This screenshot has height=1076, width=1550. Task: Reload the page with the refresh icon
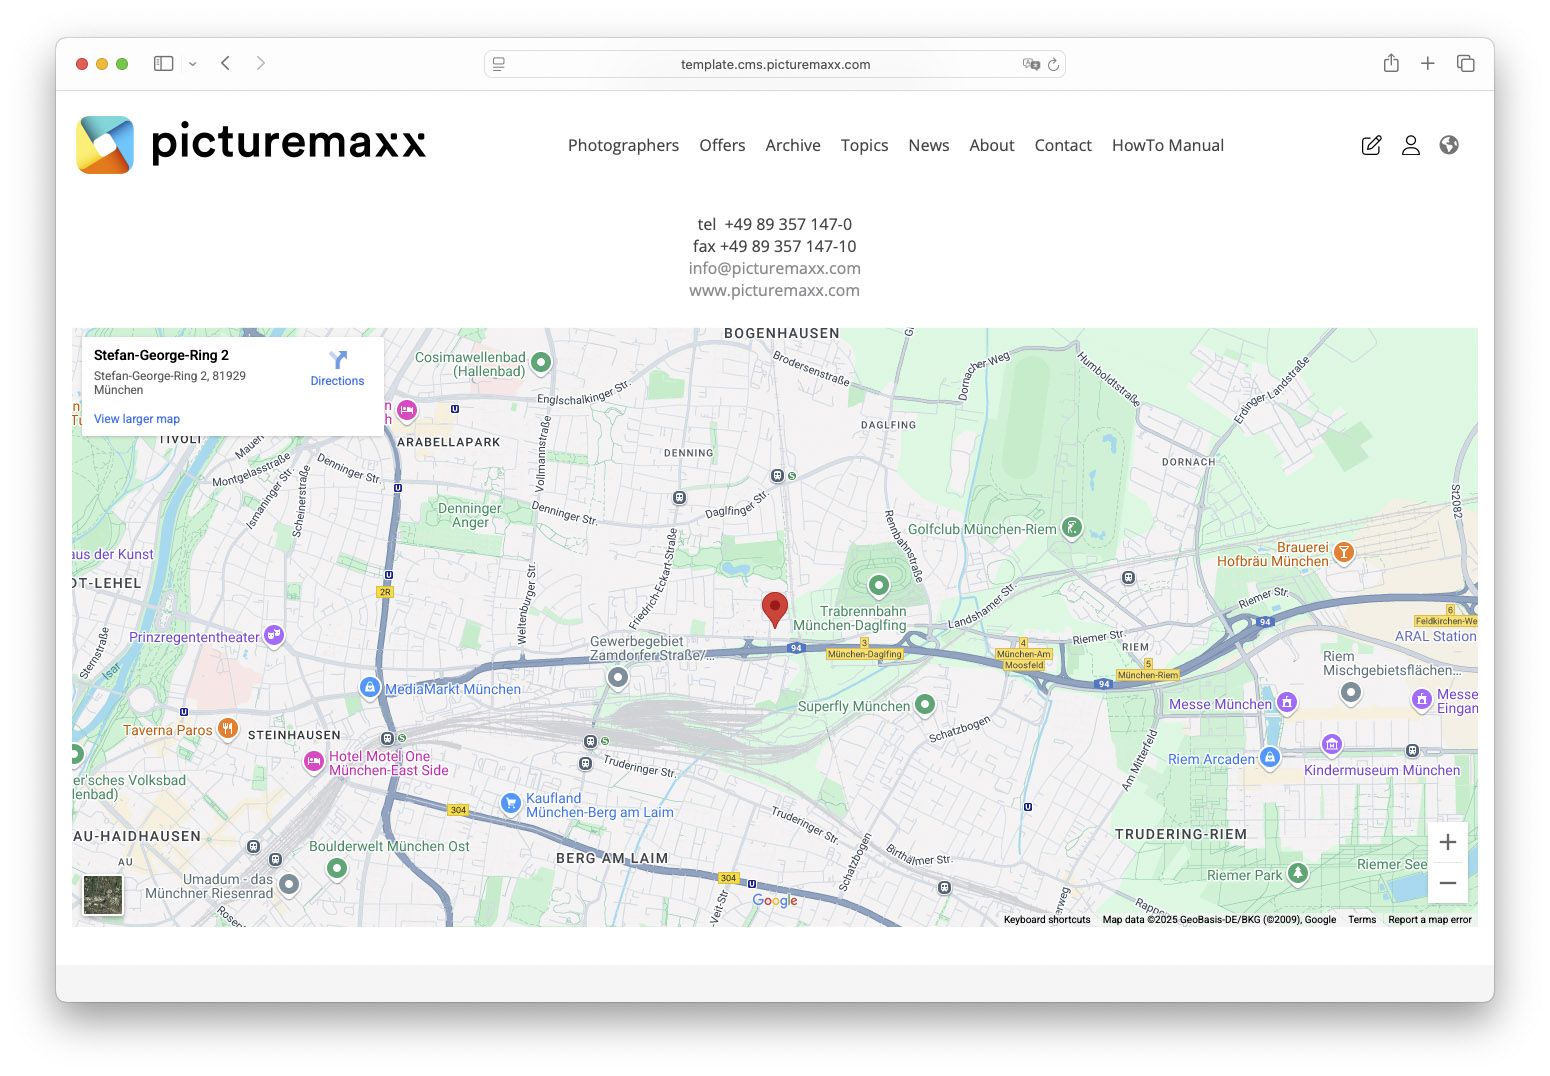[x=1053, y=64]
